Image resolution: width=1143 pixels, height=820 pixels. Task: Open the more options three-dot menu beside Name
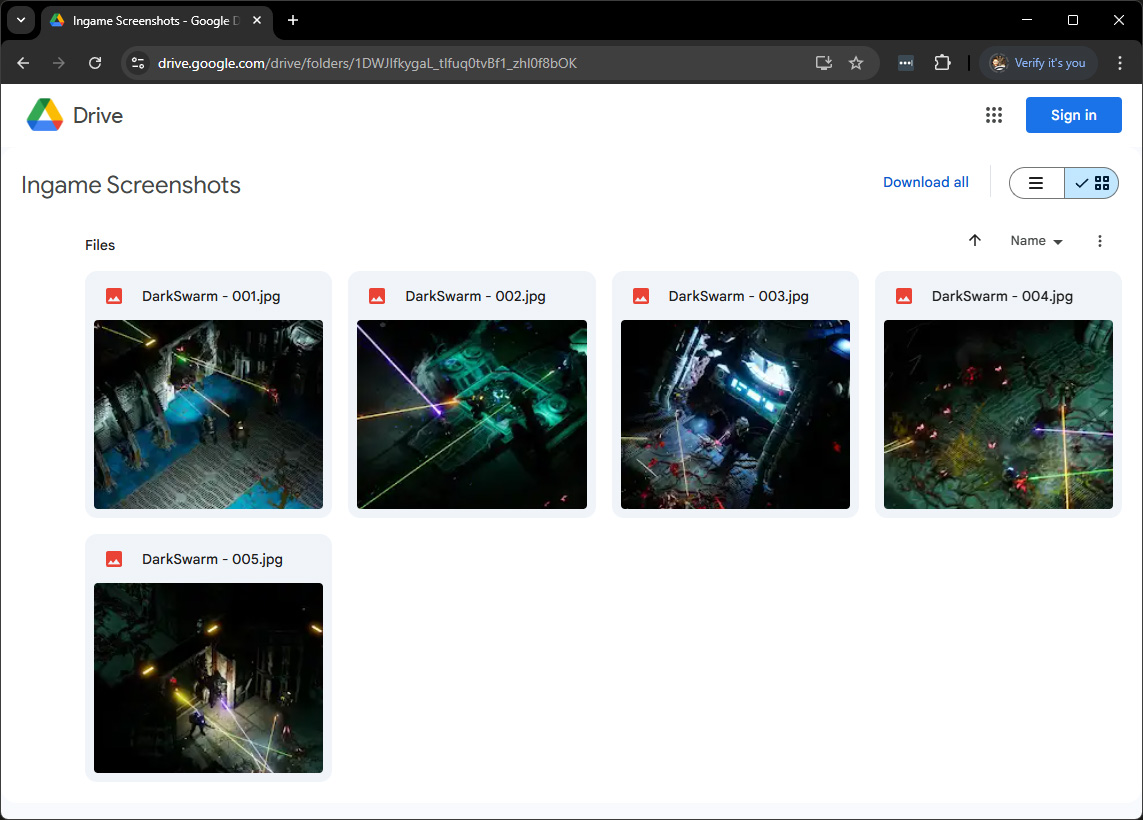[x=1100, y=241]
